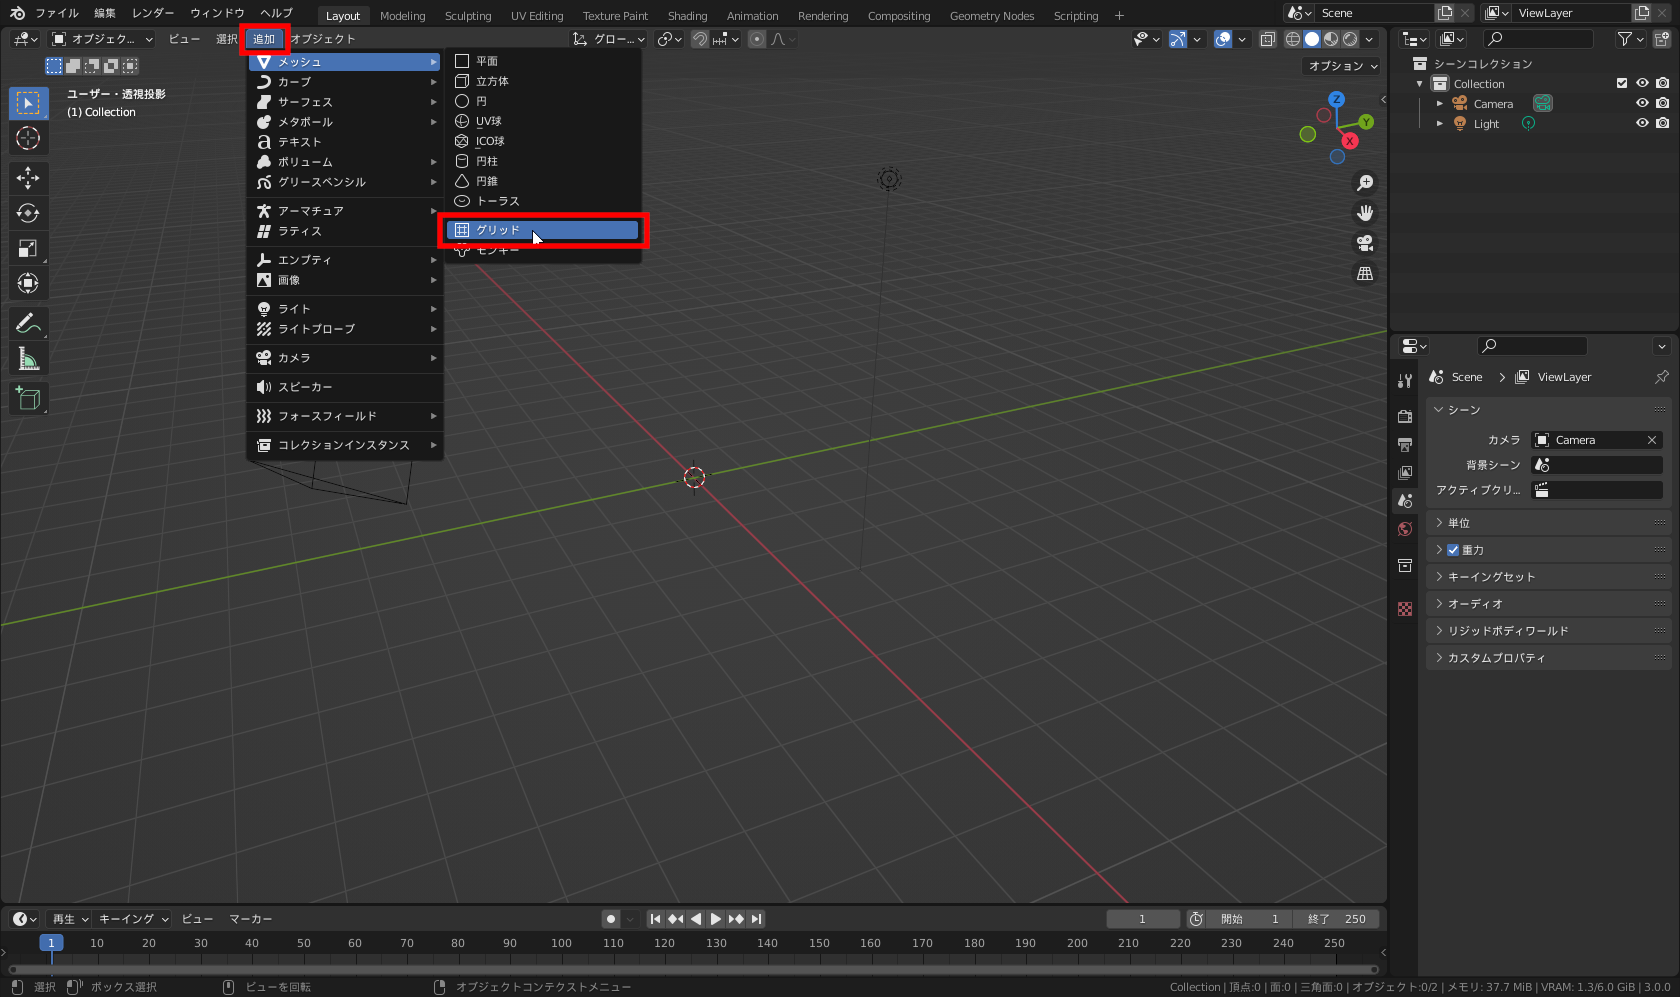Screen dimensions: 1680x997
Task: Select the Annotate pencil tool
Action: [28, 323]
